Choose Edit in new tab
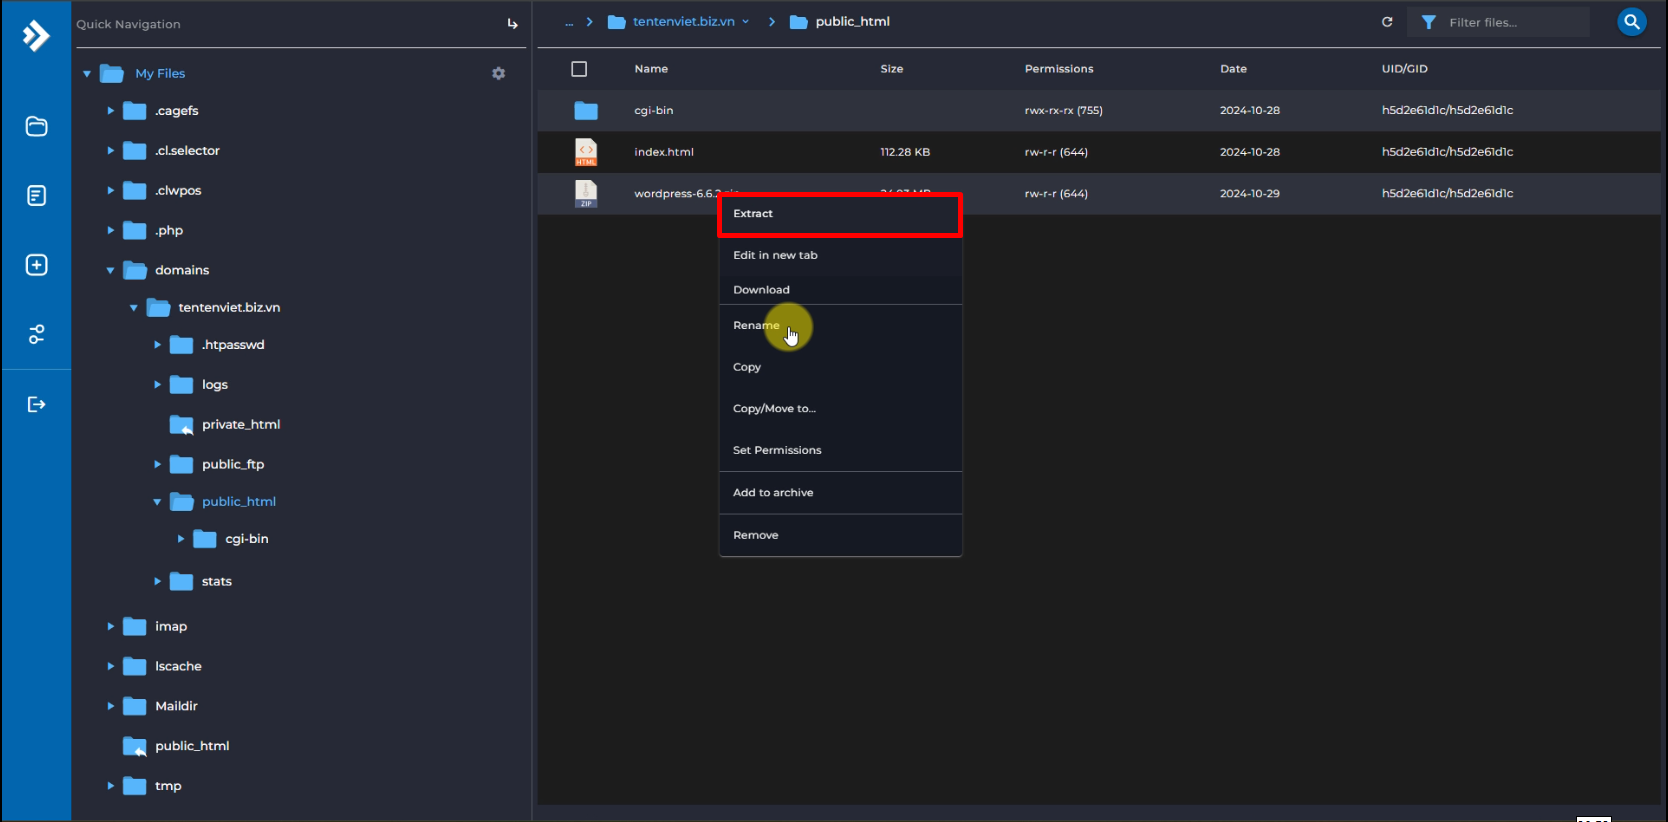Image resolution: width=1668 pixels, height=822 pixels. [840, 255]
